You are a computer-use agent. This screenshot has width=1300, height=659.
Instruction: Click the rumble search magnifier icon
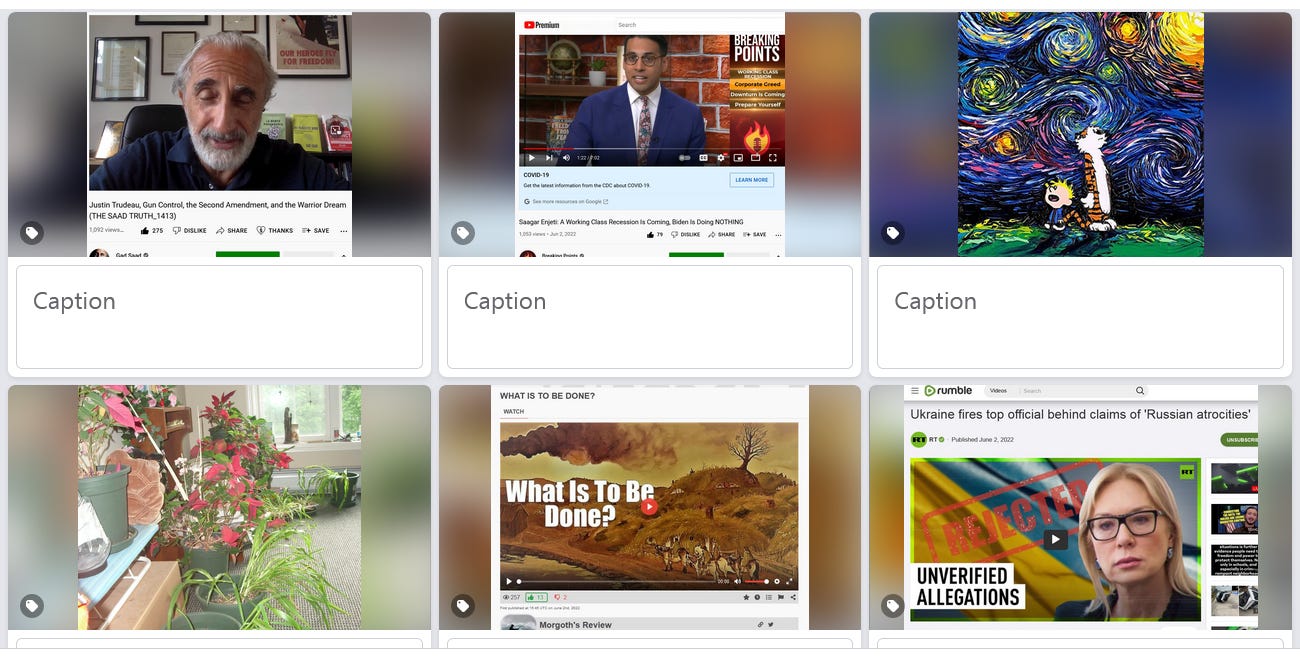coord(1140,391)
